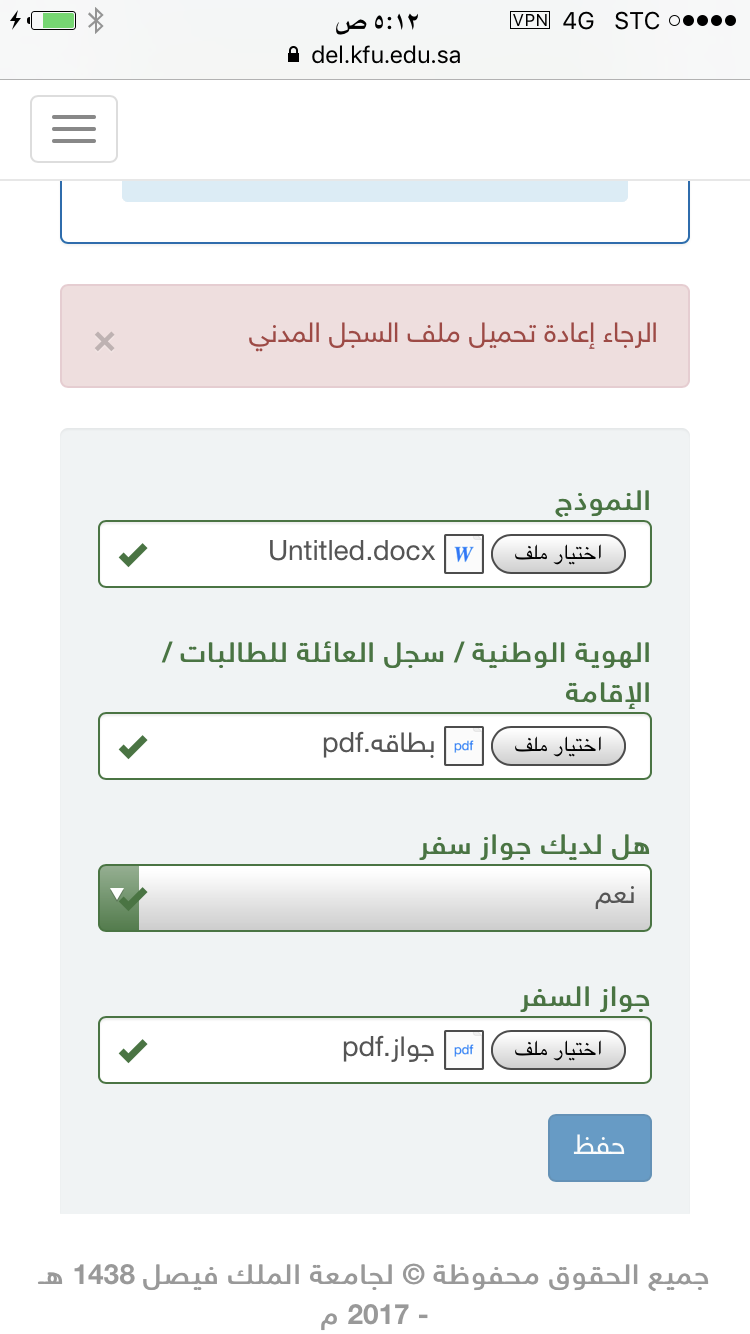Click the بطاقه.pdf file name
The image size is (750, 1334).
pos(378,746)
